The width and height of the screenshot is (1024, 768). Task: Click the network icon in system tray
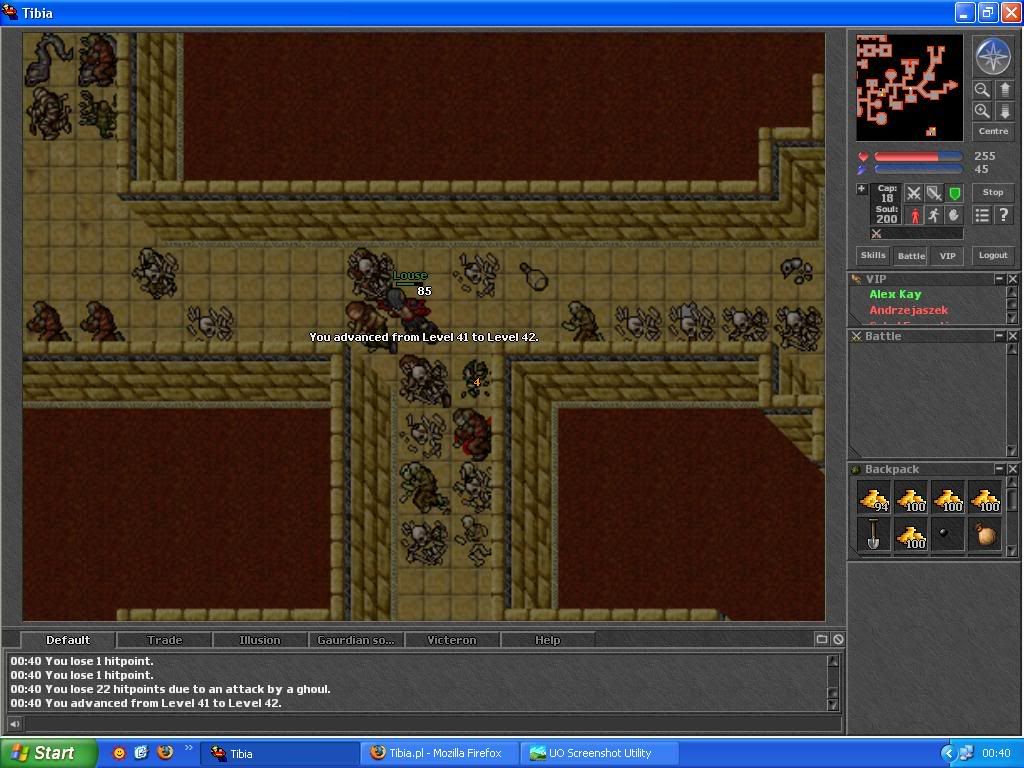pos(967,753)
